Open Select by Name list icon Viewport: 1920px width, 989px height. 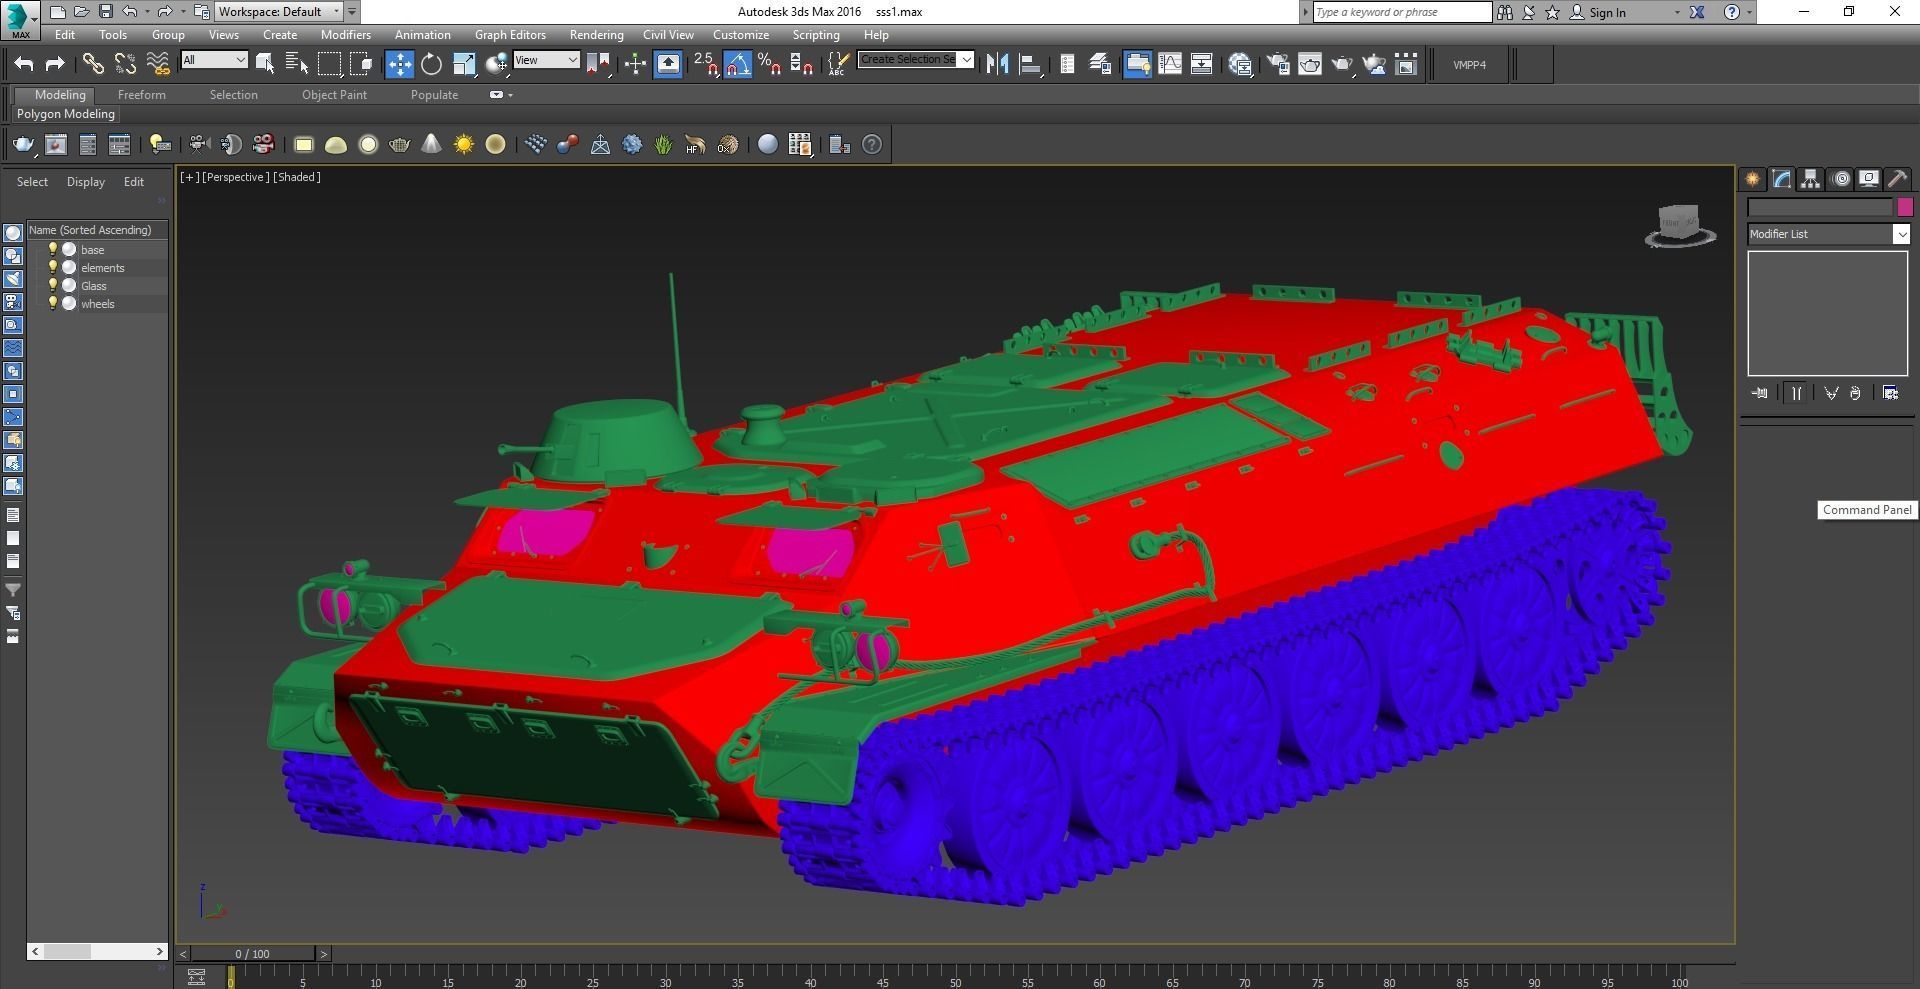[x=297, y=64]
